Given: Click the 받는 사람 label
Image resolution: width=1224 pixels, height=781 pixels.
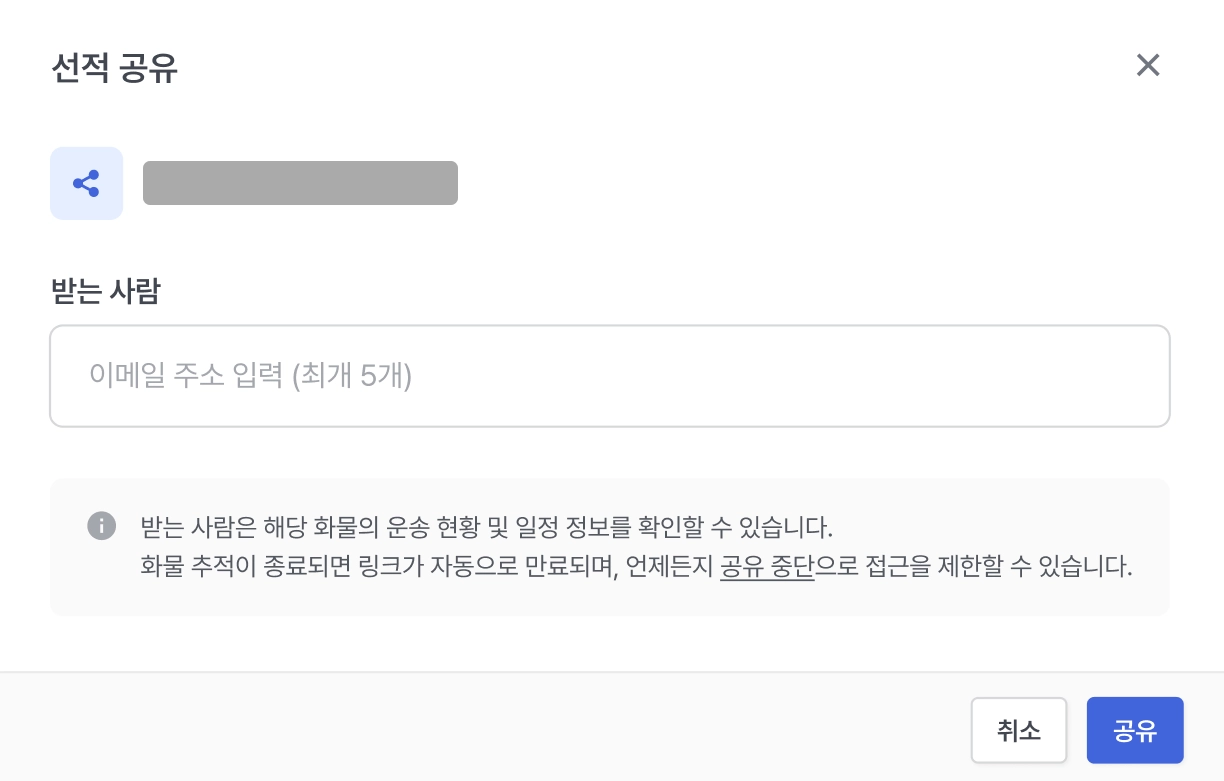Looking at the screenshot, I should (105, 291).
